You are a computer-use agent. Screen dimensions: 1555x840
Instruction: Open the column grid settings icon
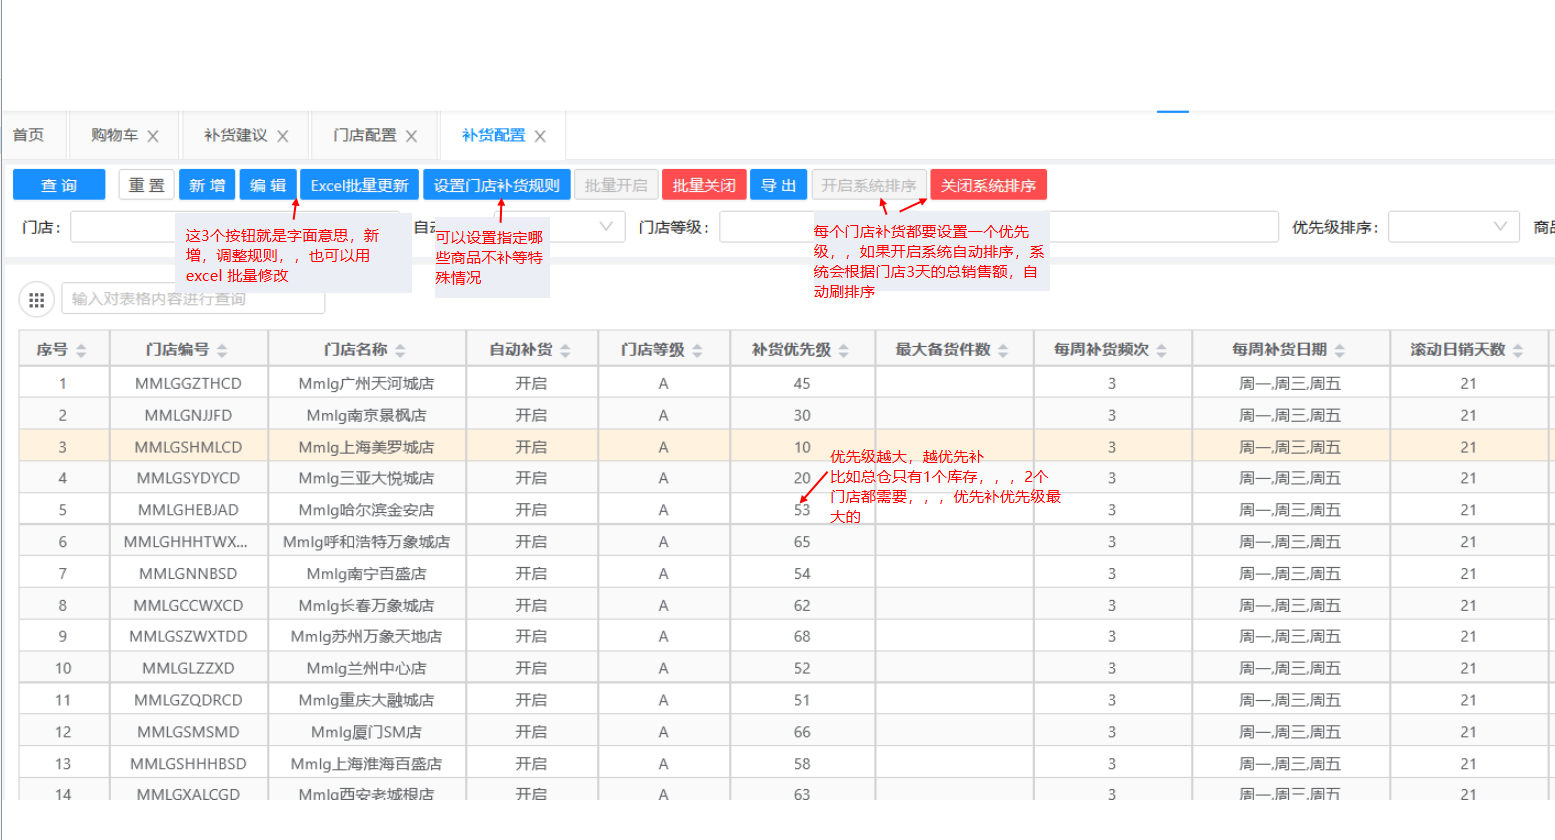[36, 299]
